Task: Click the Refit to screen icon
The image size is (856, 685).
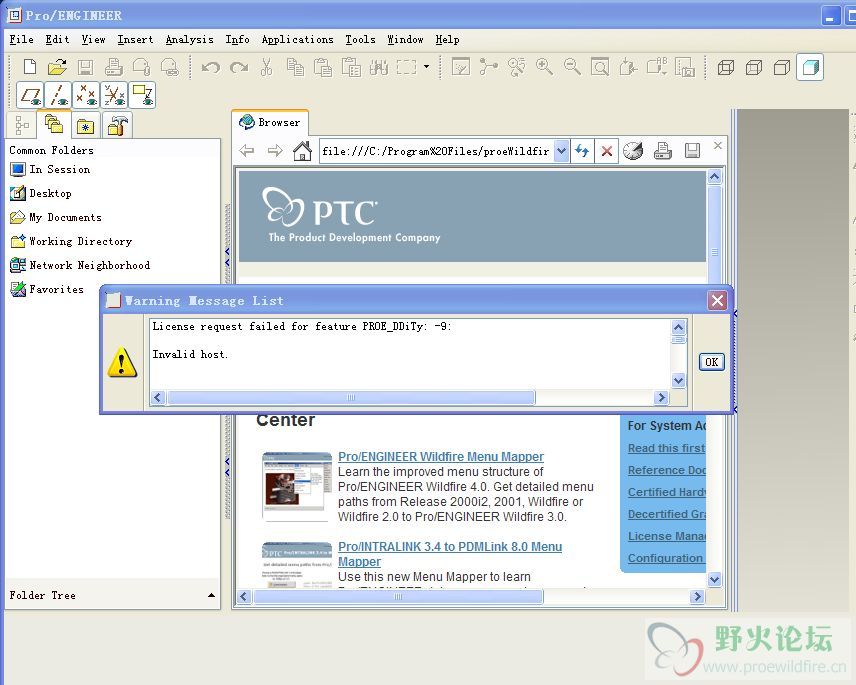Action: pyautogui.click(x=600, y=67)
